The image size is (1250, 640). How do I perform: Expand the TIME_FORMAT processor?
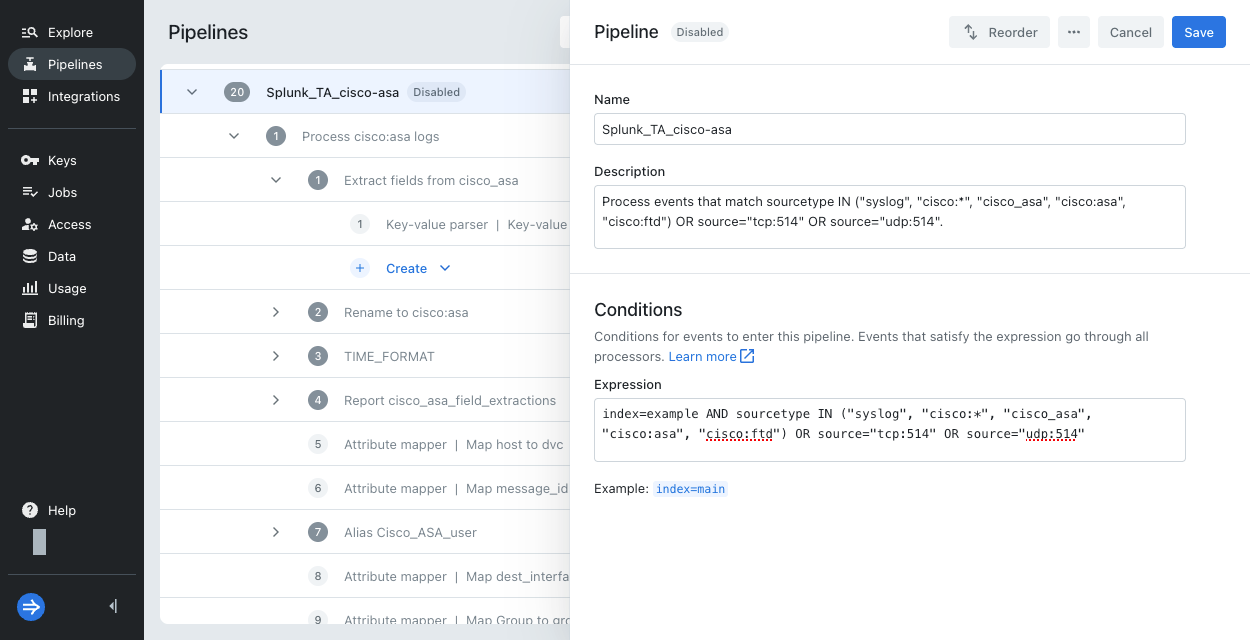click(276, 356)
